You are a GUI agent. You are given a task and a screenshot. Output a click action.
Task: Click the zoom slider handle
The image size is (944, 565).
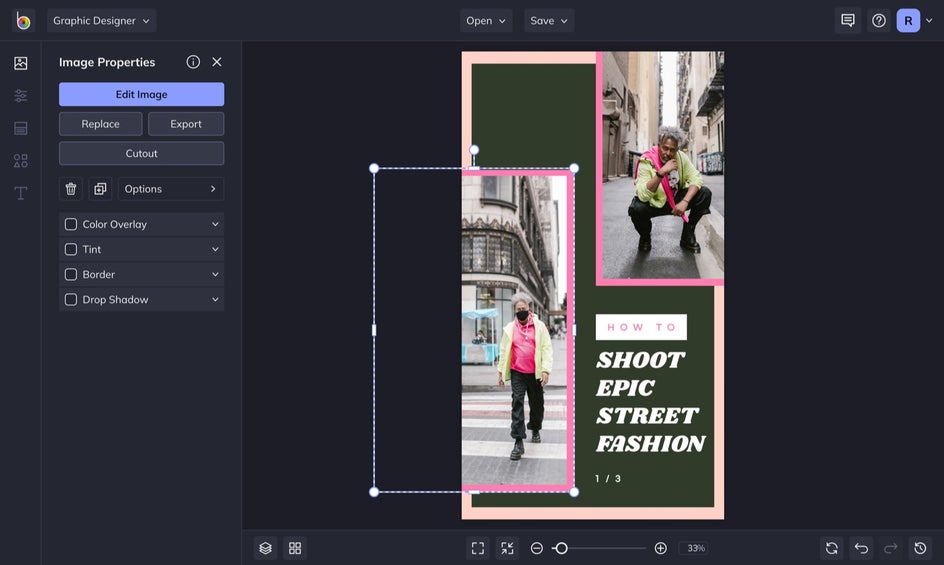click(561, 548)
